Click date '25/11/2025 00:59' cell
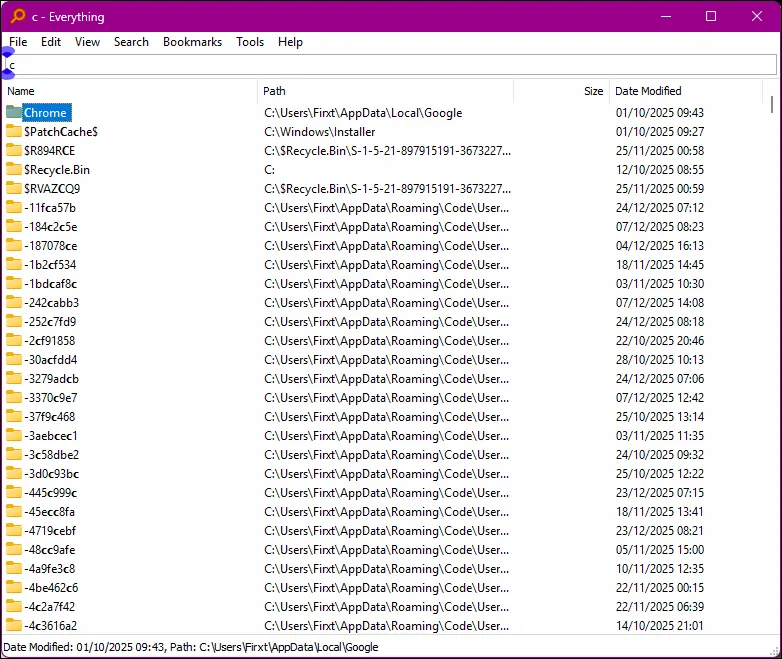The image size is (782, 659). pyautogui.click(x=660, y=189)
